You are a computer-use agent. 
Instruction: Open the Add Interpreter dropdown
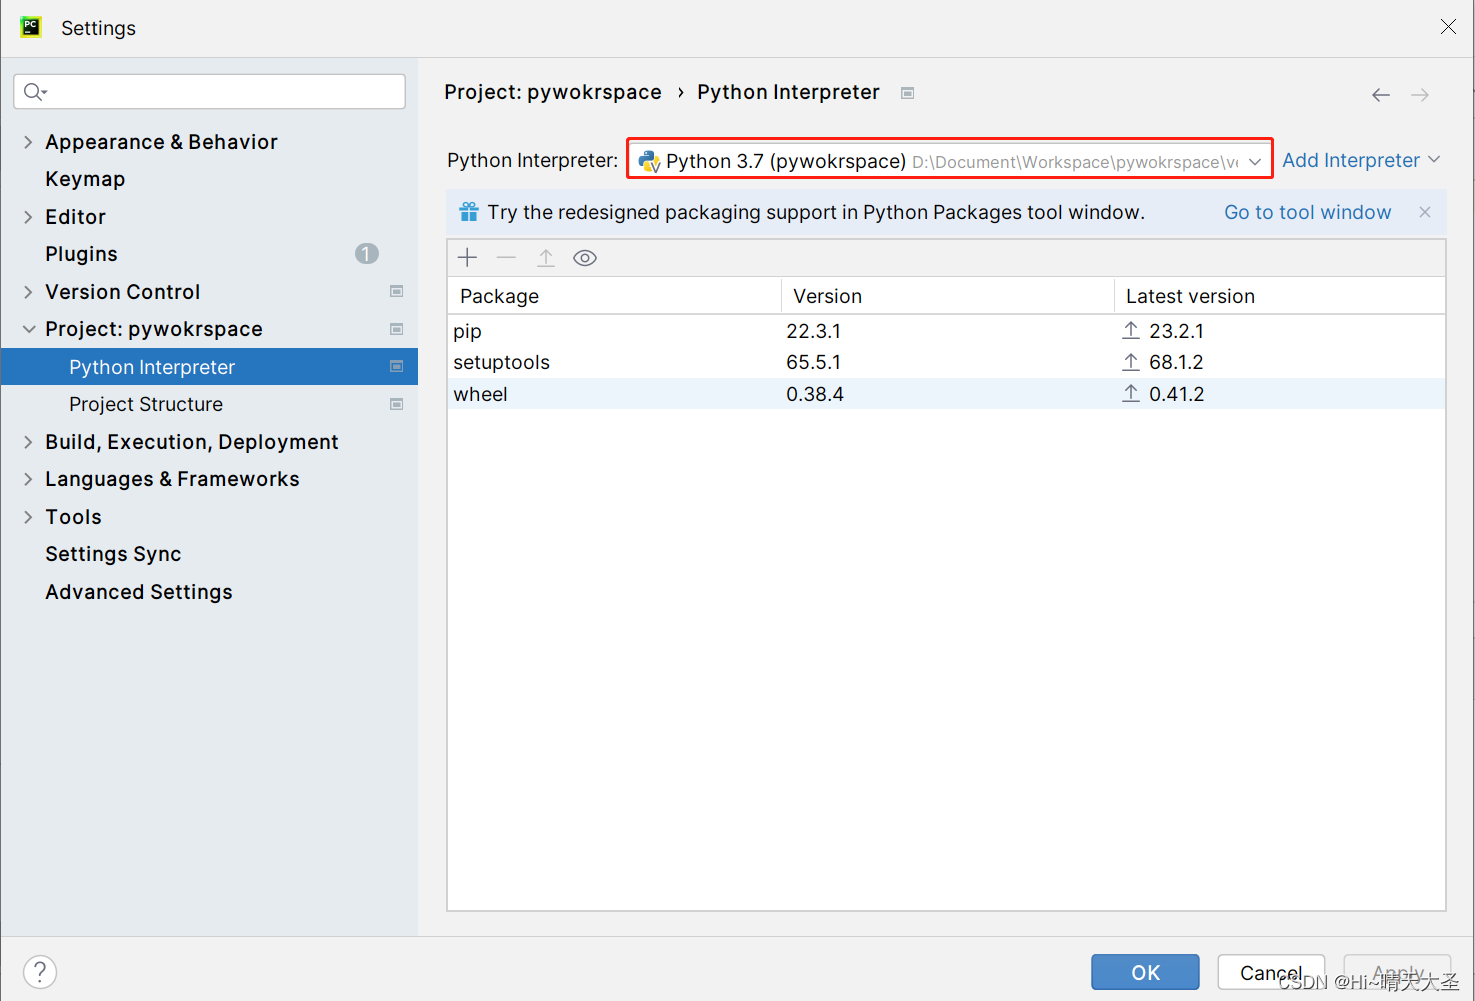1361,160
